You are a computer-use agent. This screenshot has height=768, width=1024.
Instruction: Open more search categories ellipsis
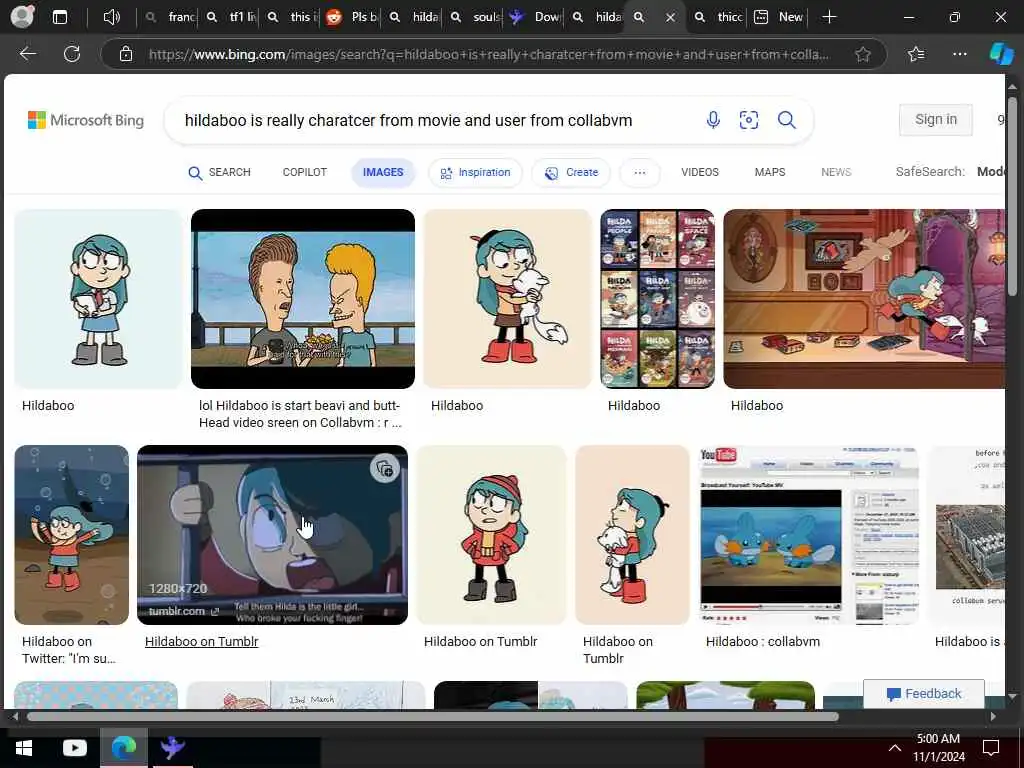640,172
